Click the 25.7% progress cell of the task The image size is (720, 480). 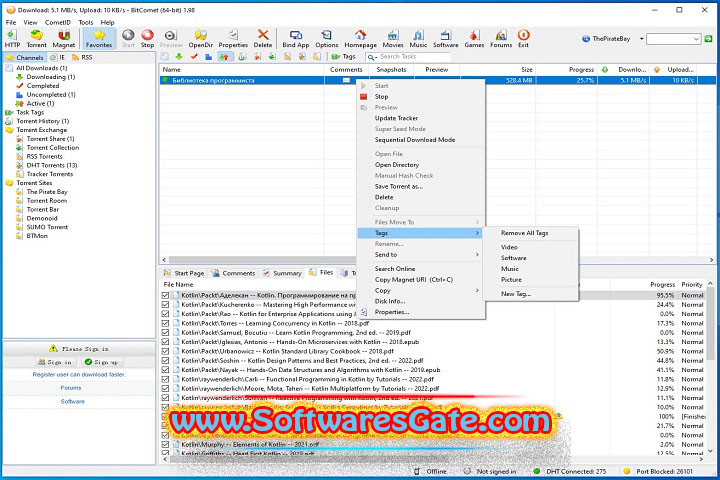tap(567, 80)
